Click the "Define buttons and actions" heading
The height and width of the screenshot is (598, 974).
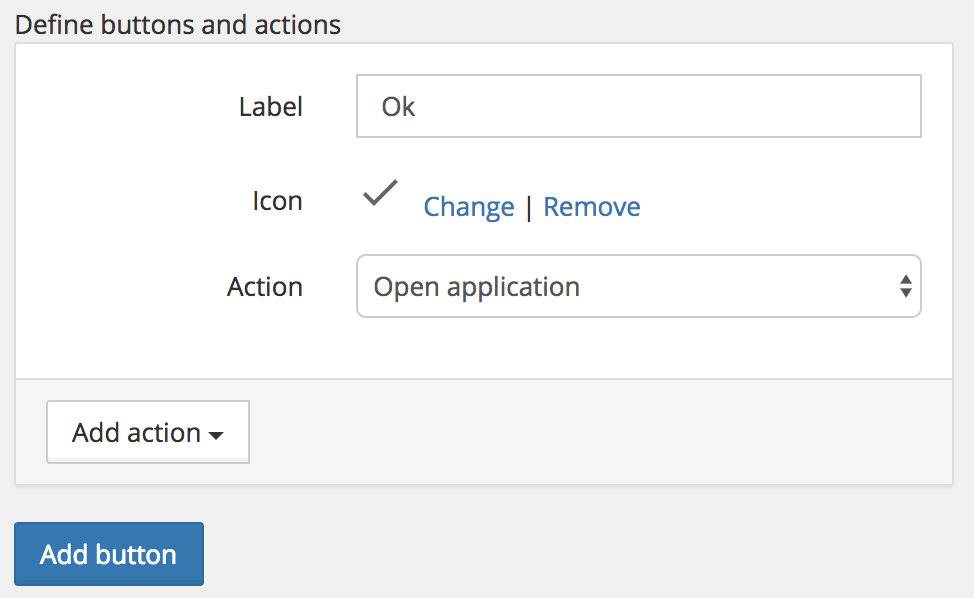click(178, 24)
